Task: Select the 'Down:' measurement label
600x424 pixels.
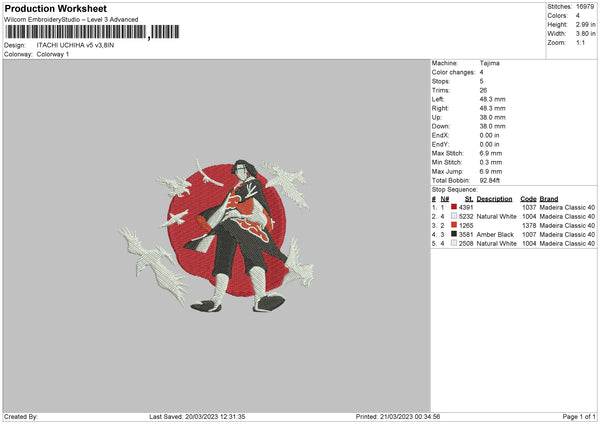Action: pos(441,126)
